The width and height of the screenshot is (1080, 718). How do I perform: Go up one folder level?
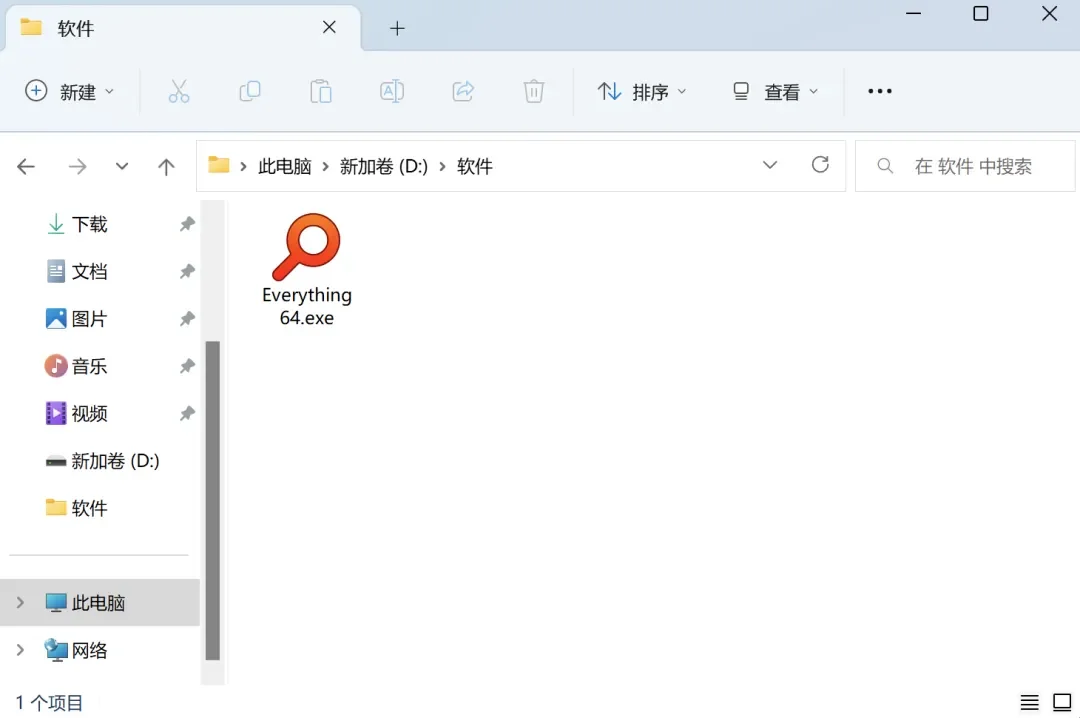pyautogui.click(x=166, y=166)
